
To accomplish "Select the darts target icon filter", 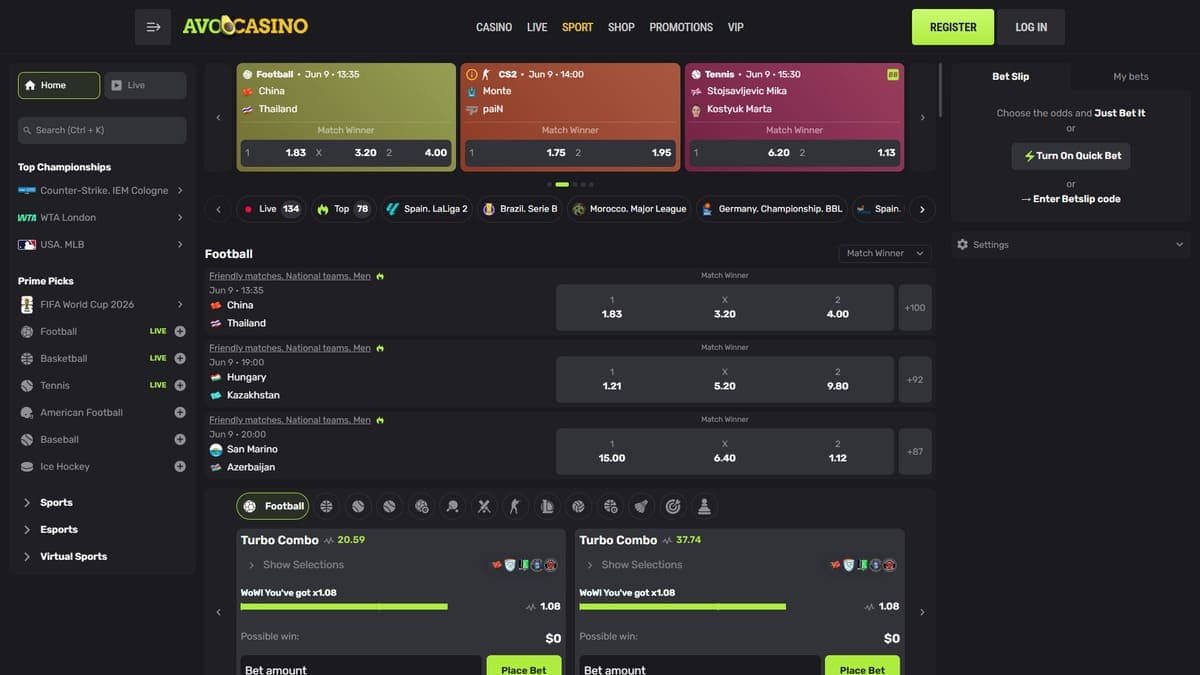I will coord(673,506).
